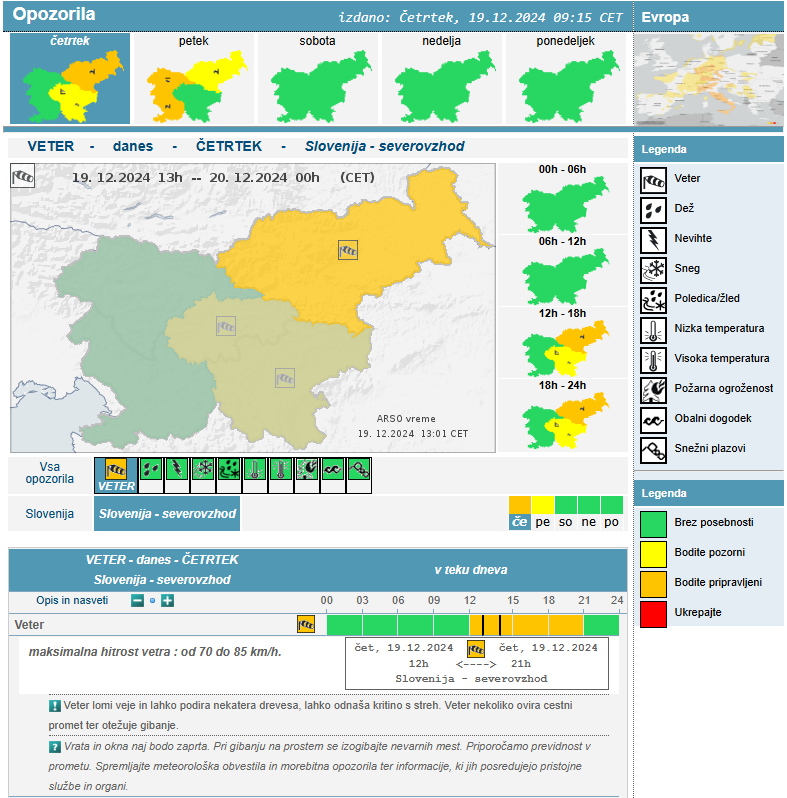
Task: Collapse descriptions with the minus button
Action: pos(137,600)
